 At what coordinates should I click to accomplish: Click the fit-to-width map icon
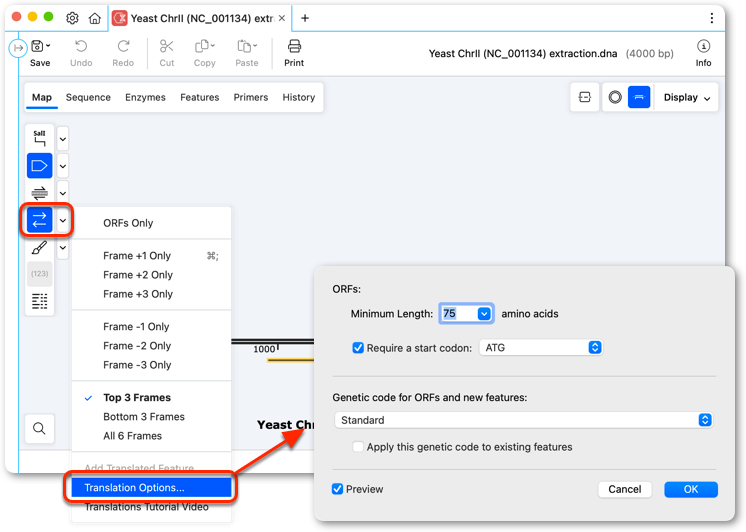pos(585,98)
